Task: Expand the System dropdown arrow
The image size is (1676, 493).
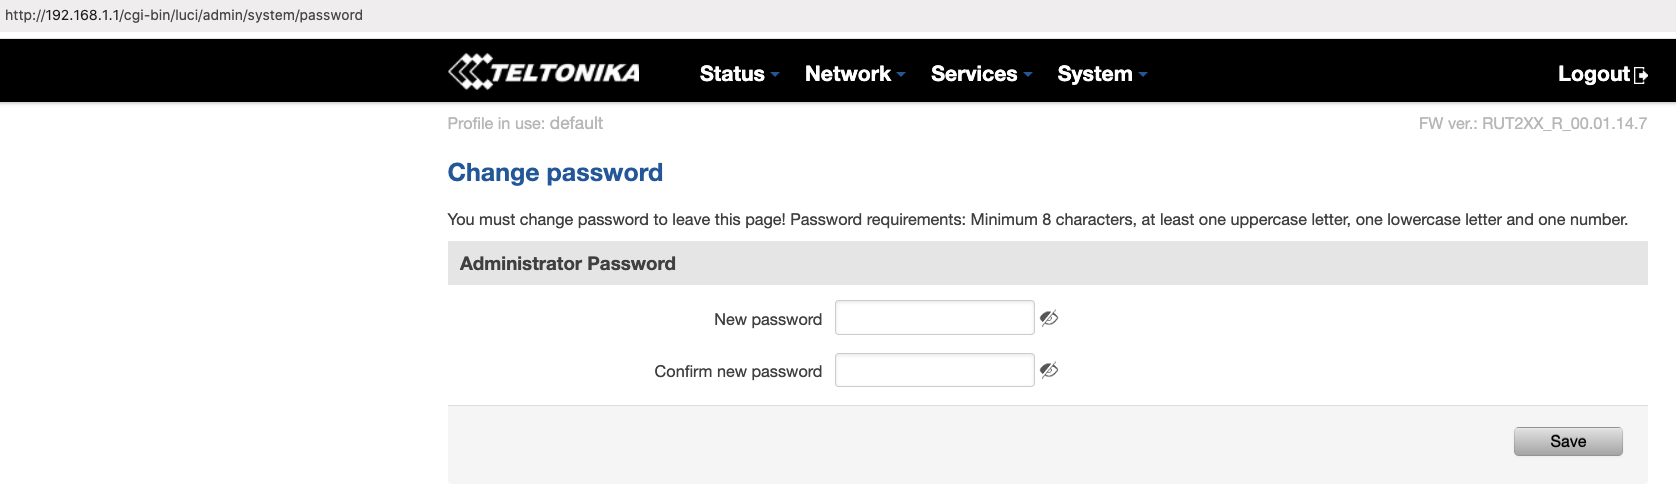Action: tap(1143, 75)
